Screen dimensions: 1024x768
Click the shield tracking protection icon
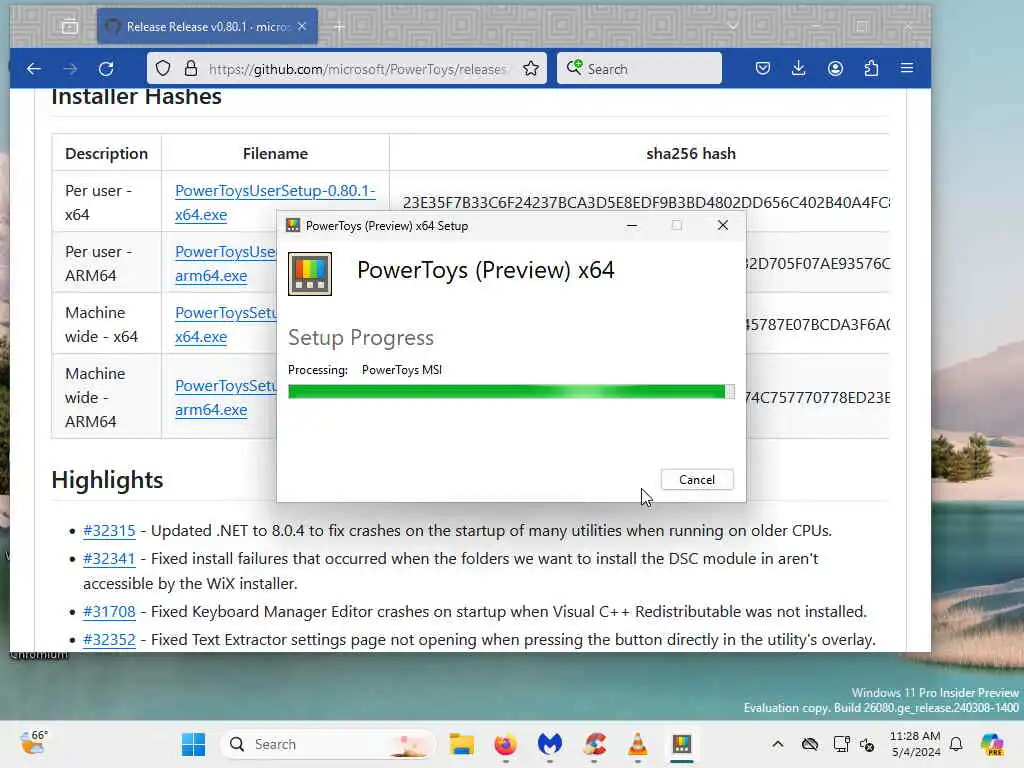(163, 69)
